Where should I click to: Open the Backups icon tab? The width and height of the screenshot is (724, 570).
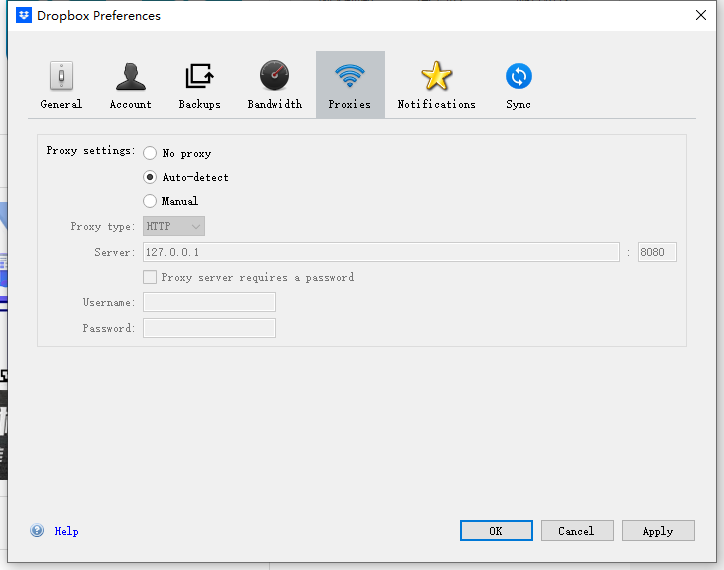point(199,76)
